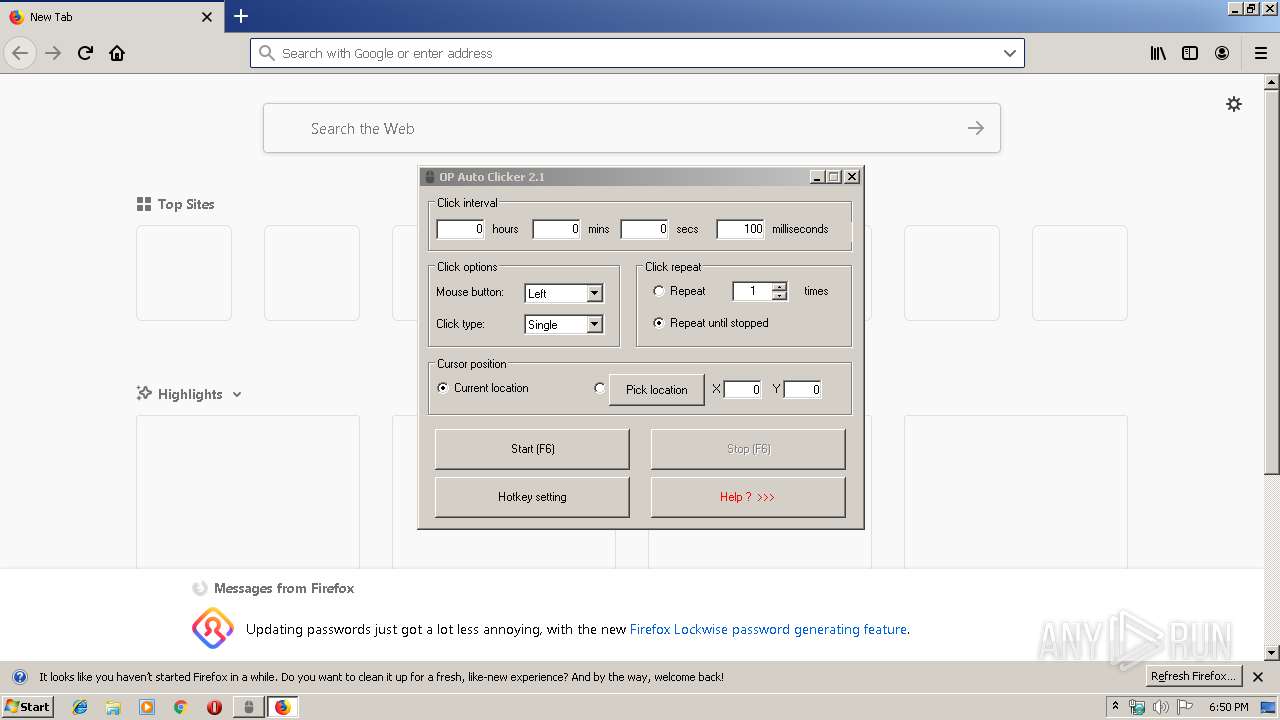The height and width of the screenshot is (720, 1280).
Task: Open Firefox Lockwise password generating feature link
Action: 768,630
